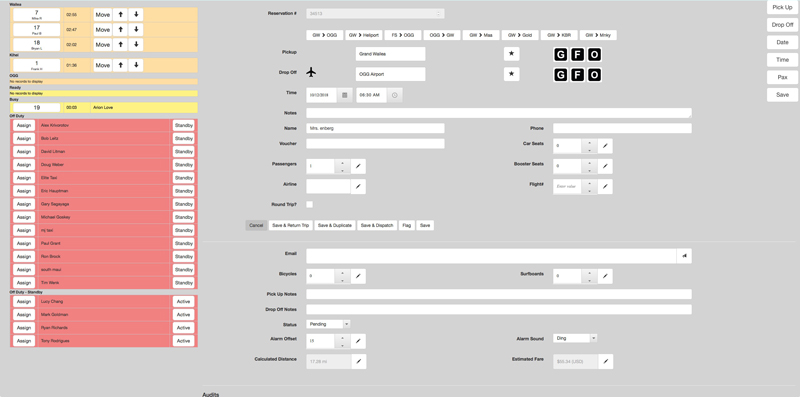The width and height of the screenshot is (800, 397).
Task: Put Alex Krivorotov on Standby
Action: point(184,125)
